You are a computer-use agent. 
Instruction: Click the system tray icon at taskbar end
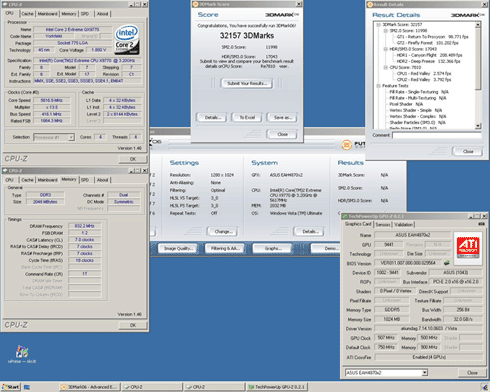coord(485,387)
